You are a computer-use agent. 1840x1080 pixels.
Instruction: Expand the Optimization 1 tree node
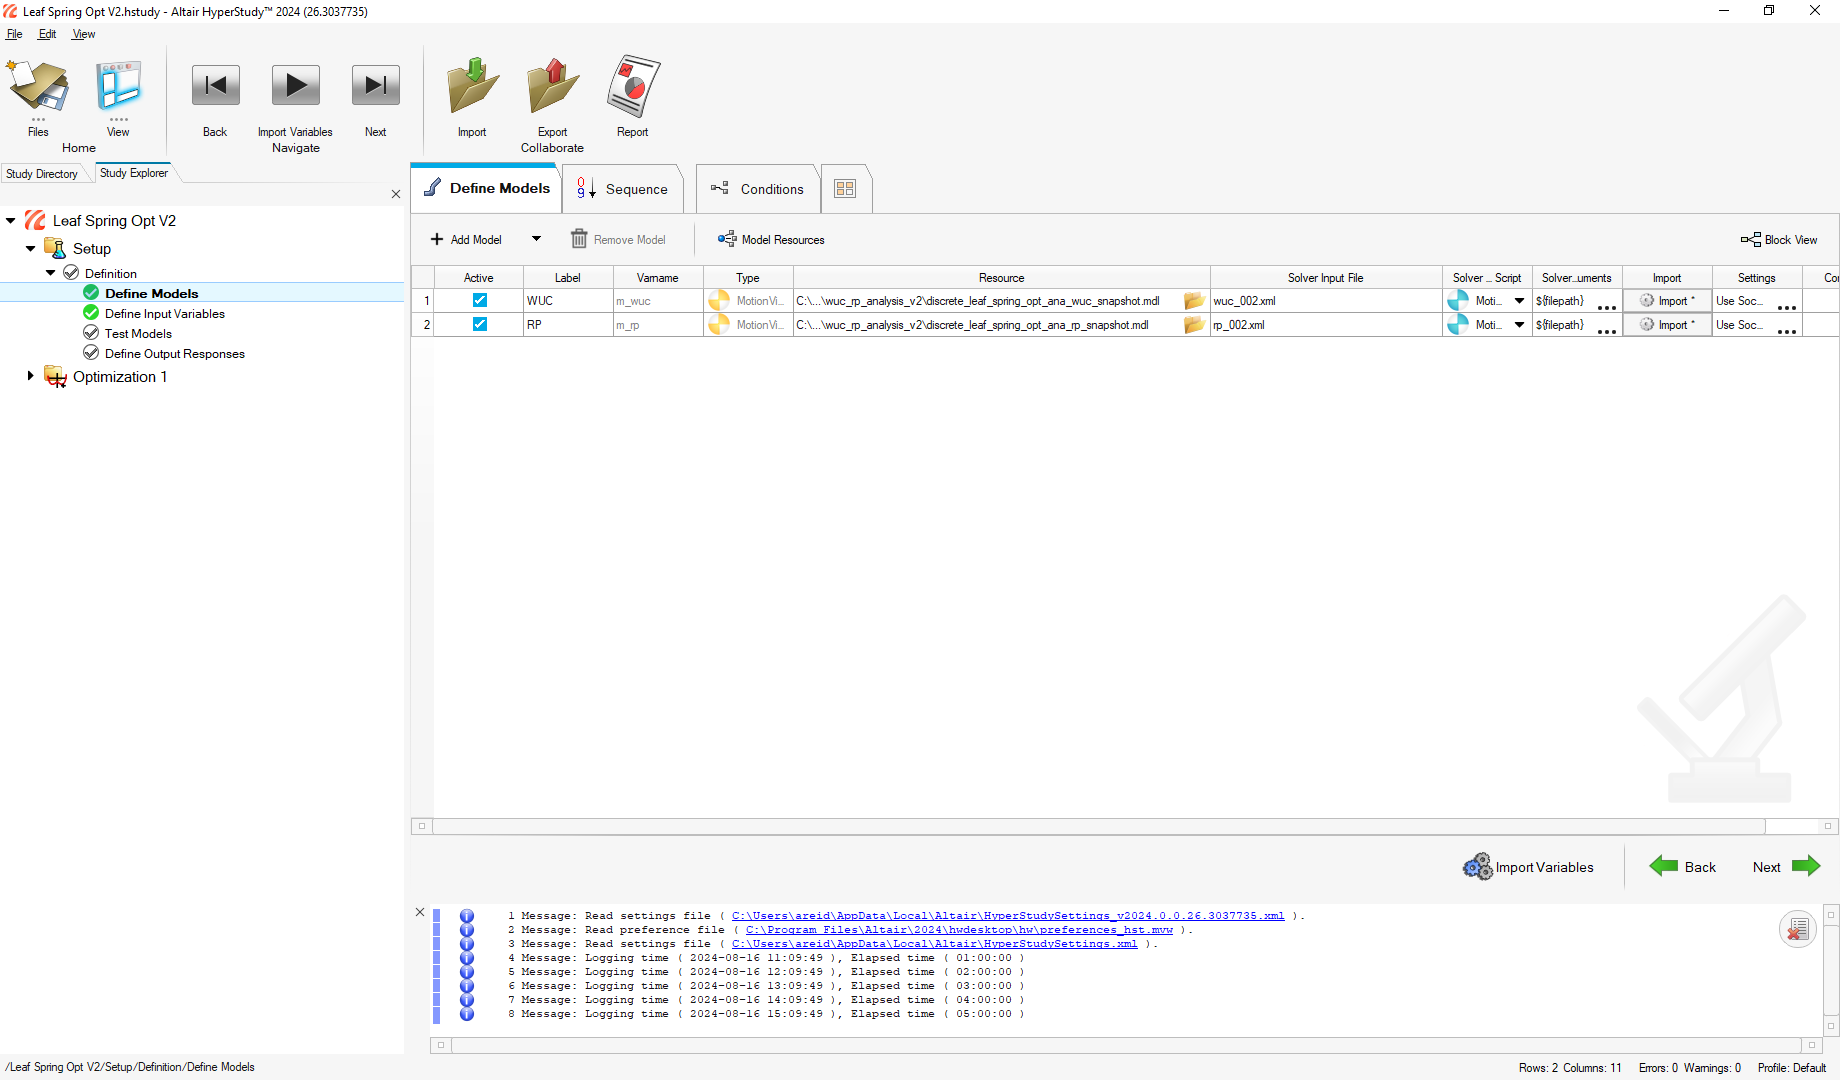31,376
